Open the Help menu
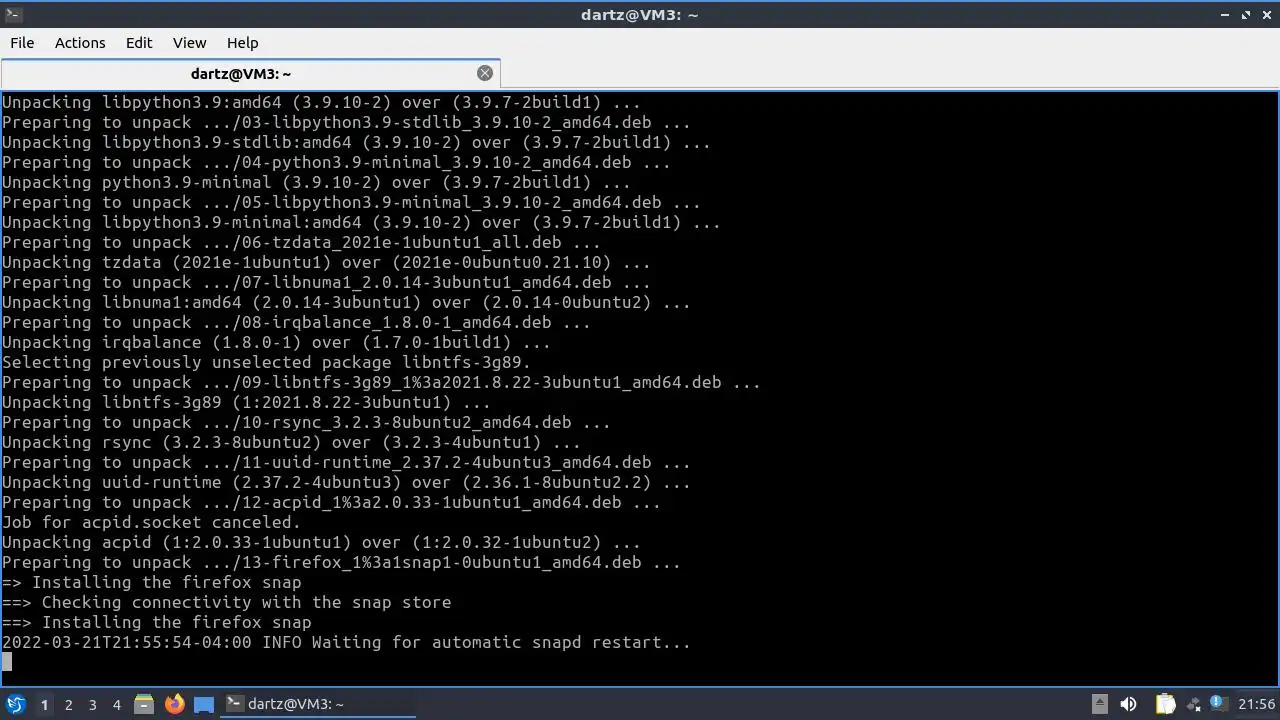1280x720 pixels. pos(242,43)
